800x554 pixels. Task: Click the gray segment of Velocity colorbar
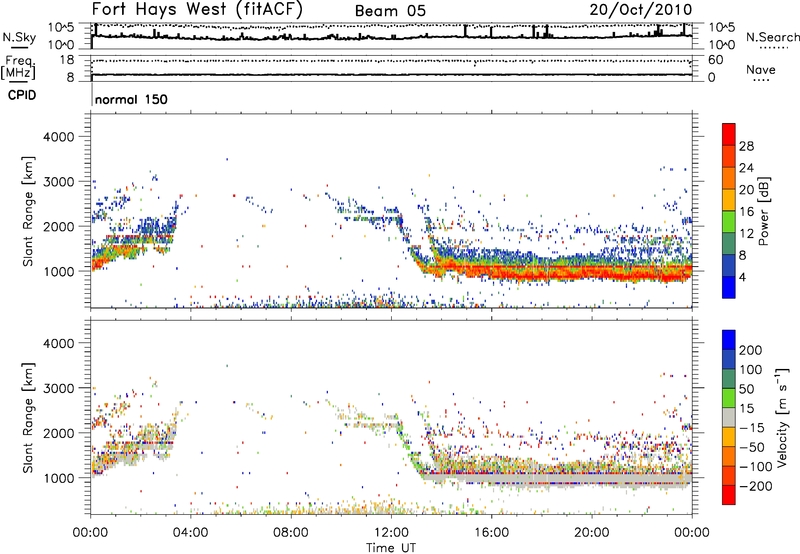pyautogui.click(x=729, y=418)
